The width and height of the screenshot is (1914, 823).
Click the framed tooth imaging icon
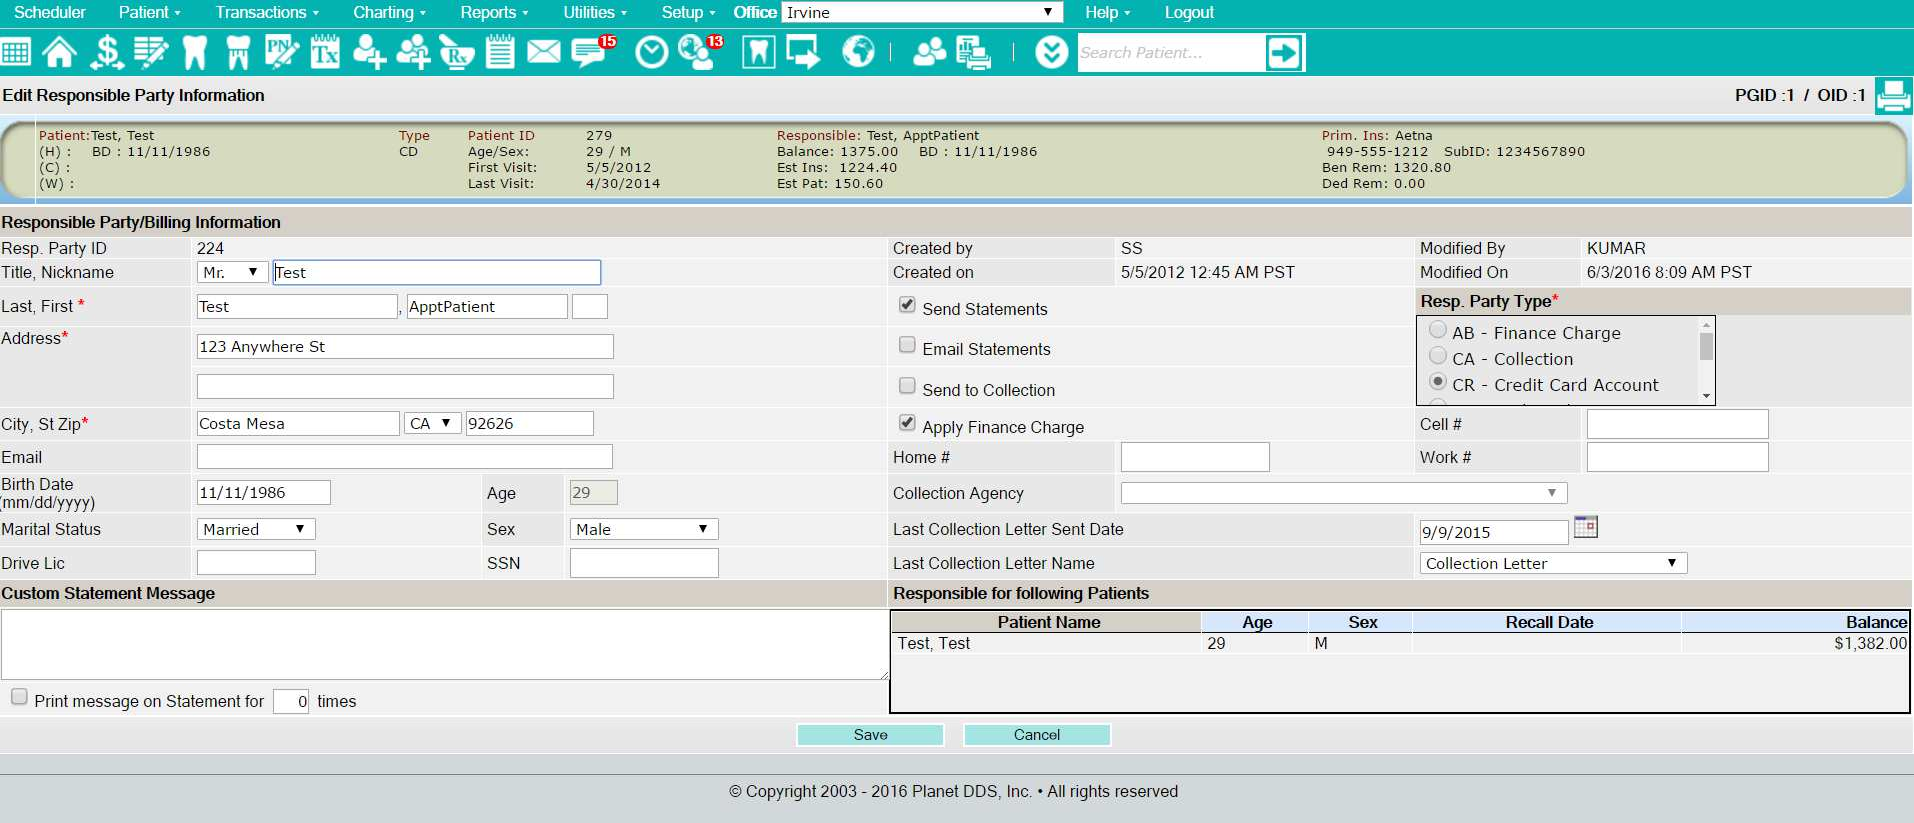(x=759, y=52)
